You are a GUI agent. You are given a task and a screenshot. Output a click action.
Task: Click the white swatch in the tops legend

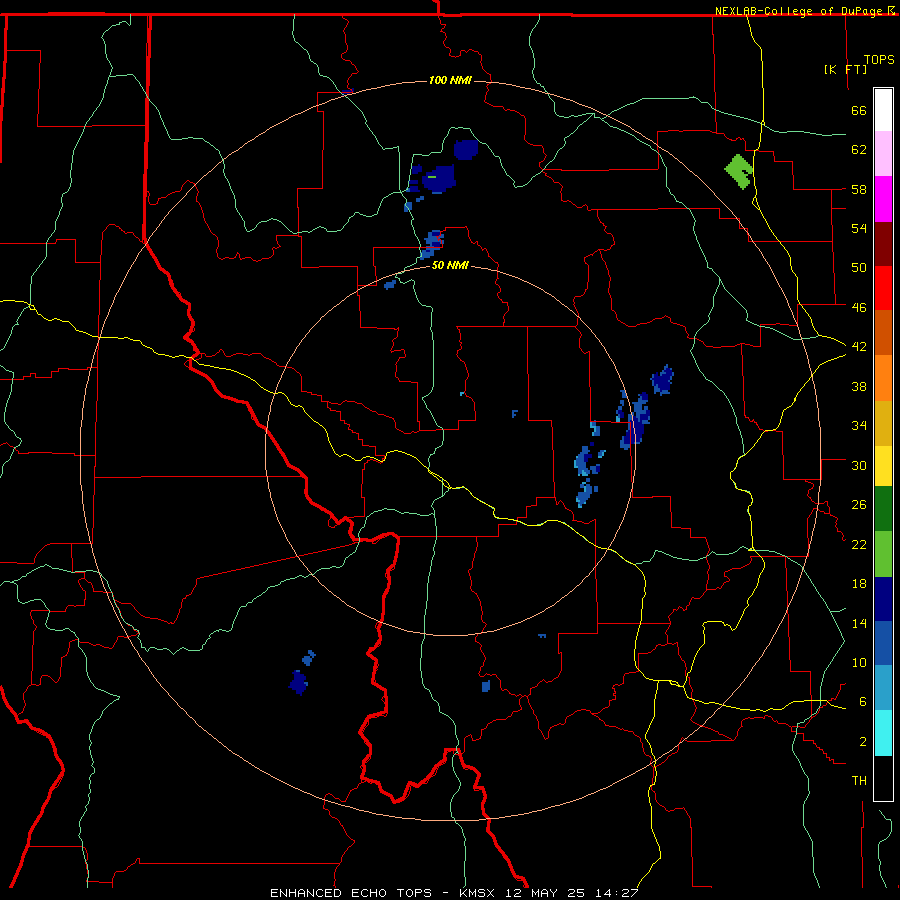[x=883, y=110]
